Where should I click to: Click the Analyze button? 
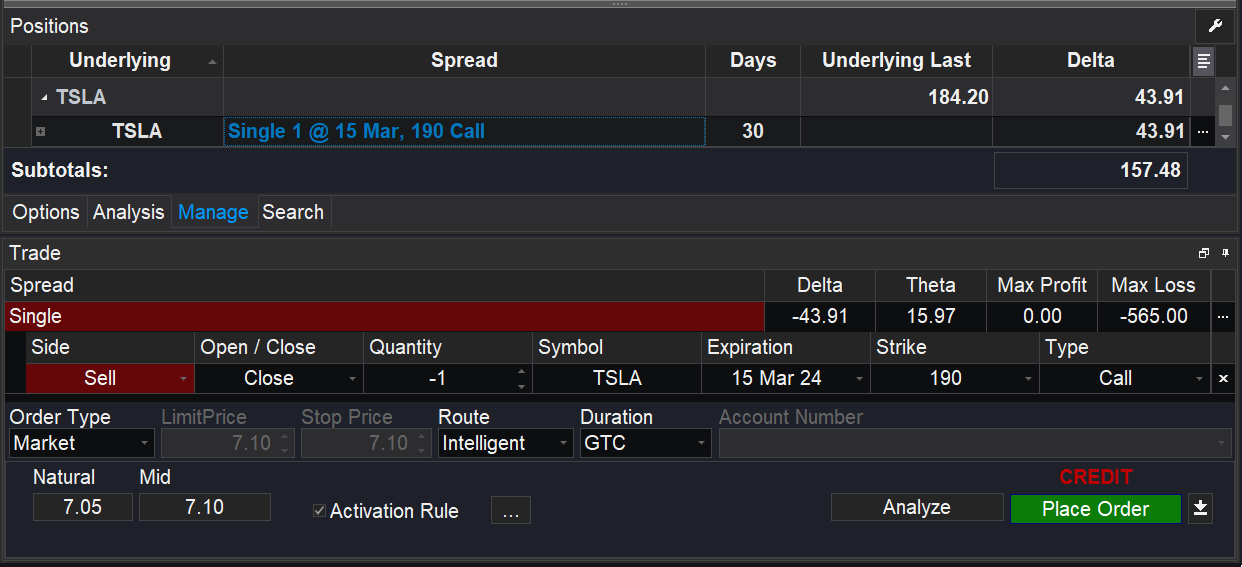(x=917, y=508)
